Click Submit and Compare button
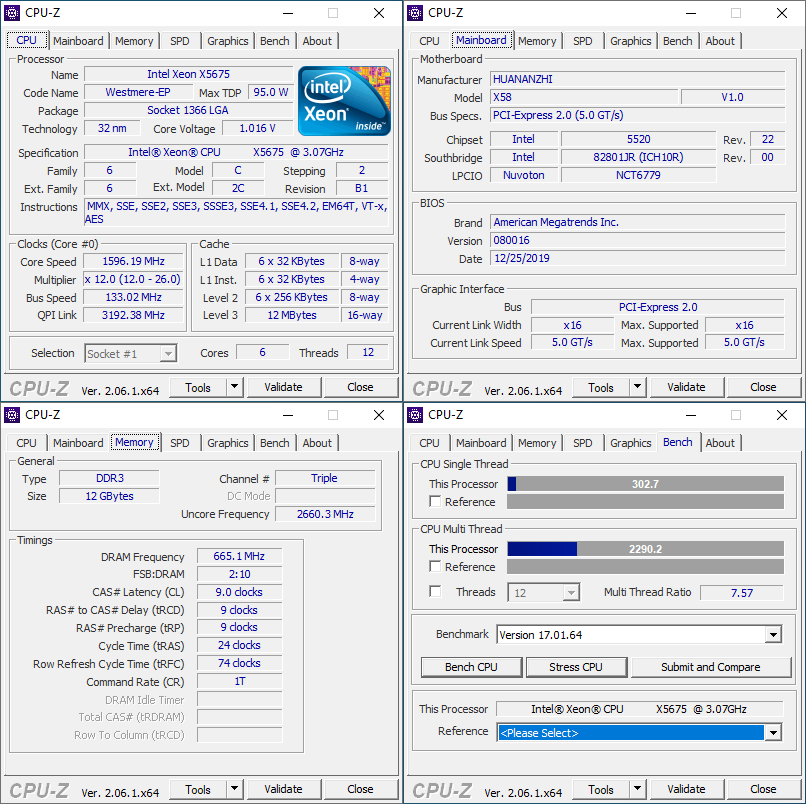The width and height of the screenshot is (806, 804). pos(710,667)
